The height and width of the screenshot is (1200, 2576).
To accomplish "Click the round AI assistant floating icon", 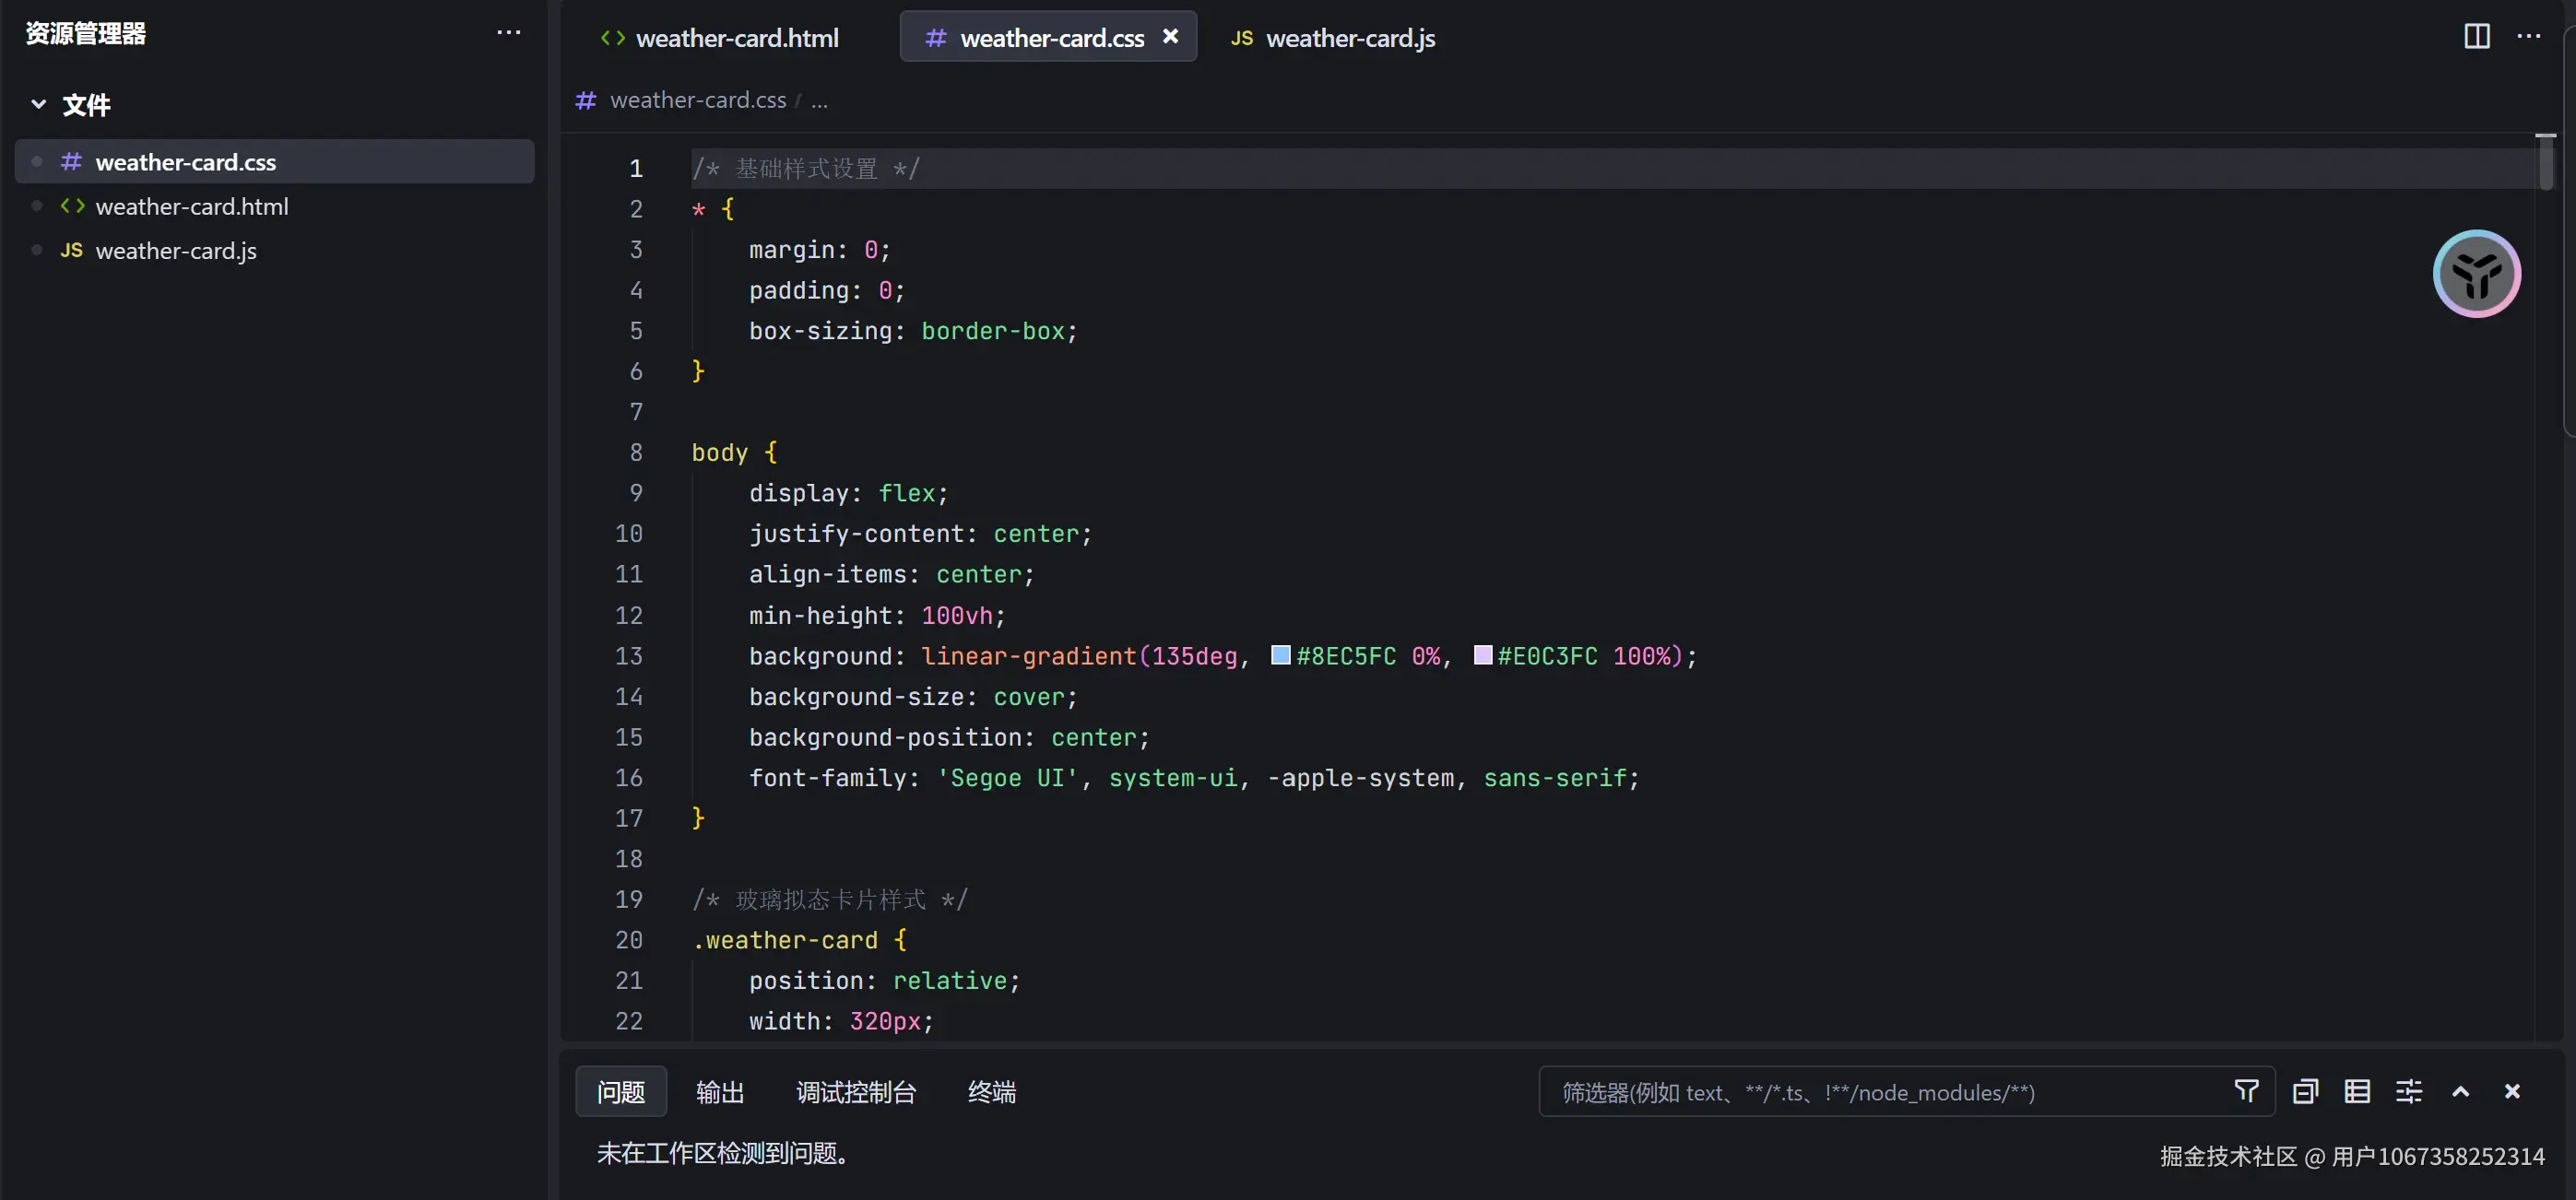I will click(x=2476, y=274).
